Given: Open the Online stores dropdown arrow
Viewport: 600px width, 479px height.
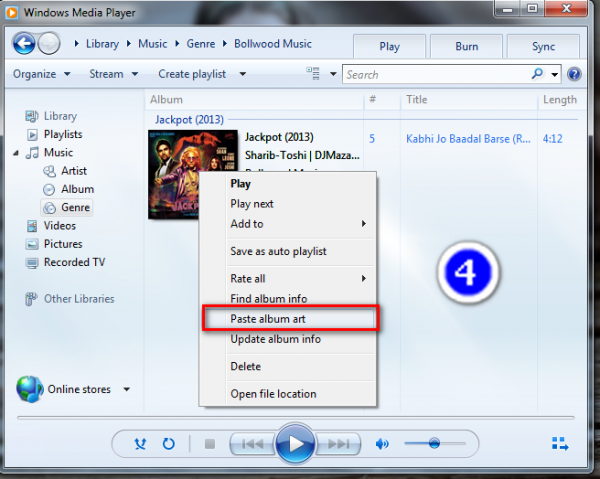Looking at the screenshot, I should (126, 389).
